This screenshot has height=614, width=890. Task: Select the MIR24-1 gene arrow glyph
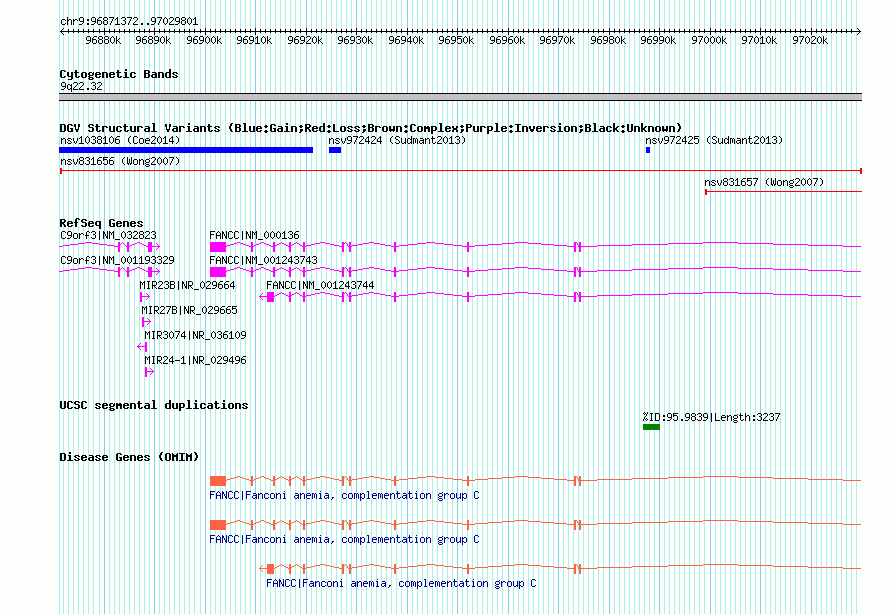pyautogui.click(x=149, y=372)
